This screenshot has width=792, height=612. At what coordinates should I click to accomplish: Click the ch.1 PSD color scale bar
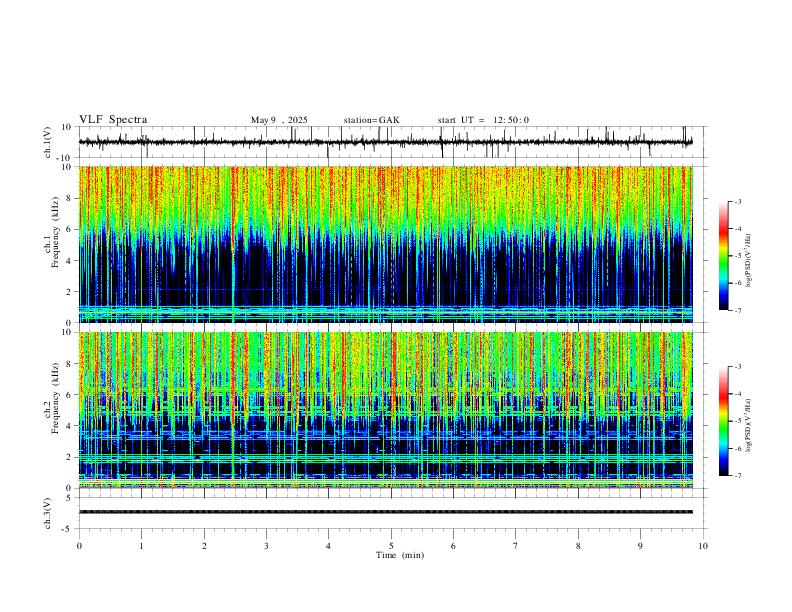[x=724, y=256]
